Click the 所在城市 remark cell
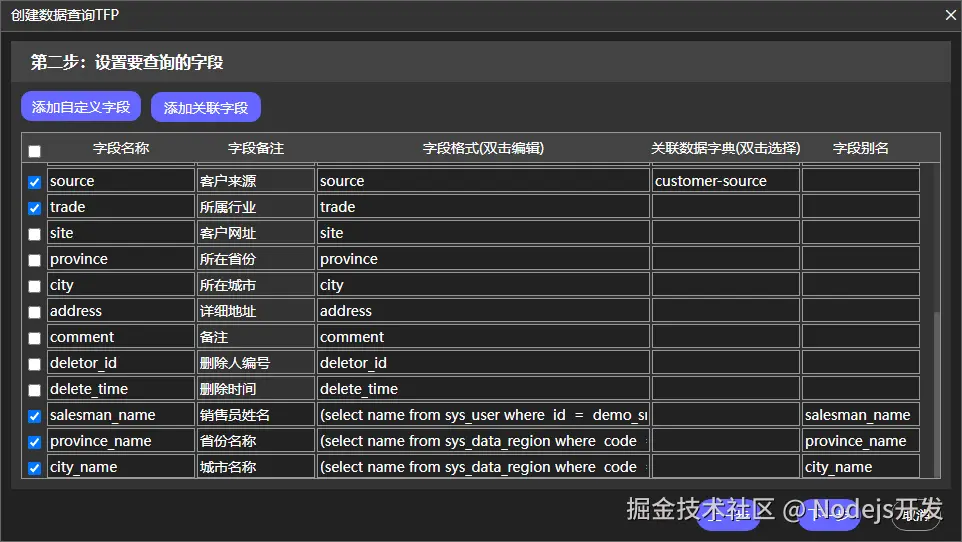962x542 pixels. pos(256,285)
